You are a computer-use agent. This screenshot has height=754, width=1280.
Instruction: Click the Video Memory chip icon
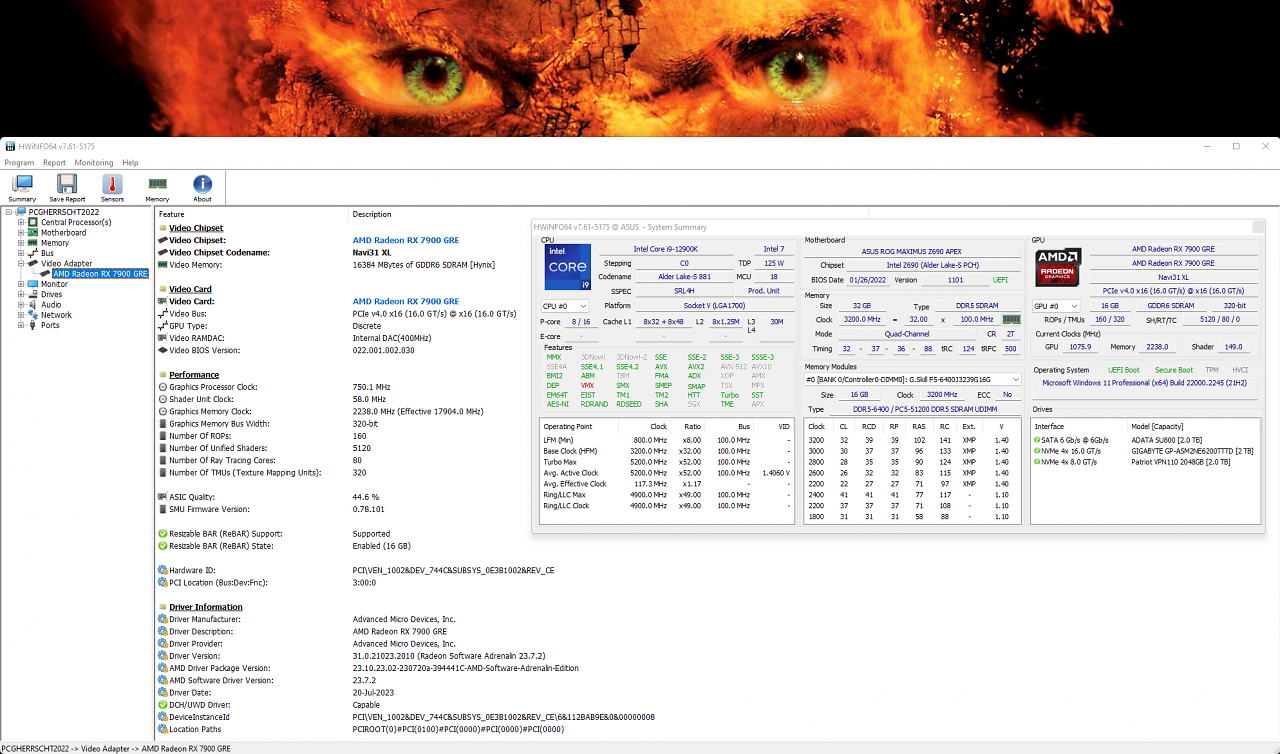click(163, 265)
